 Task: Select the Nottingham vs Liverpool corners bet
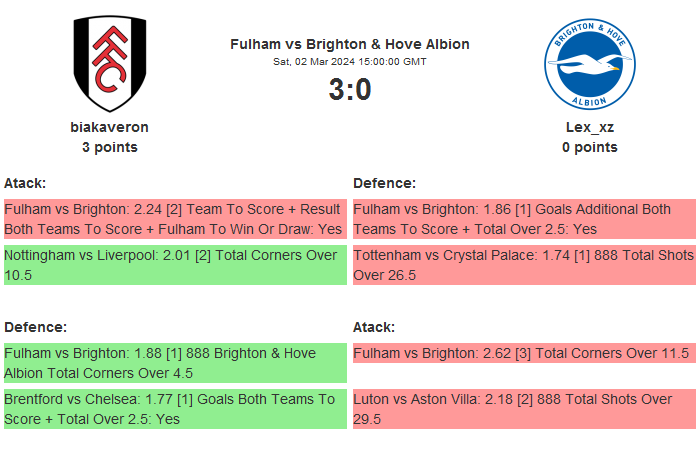pos(175,264)
